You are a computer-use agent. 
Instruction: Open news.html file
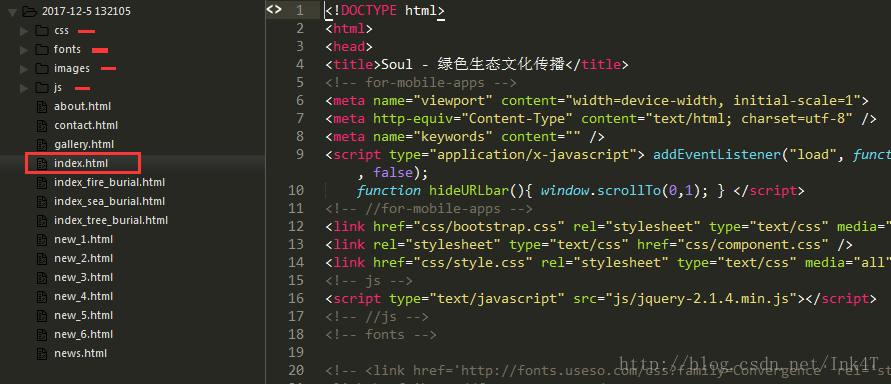tap(80, 353)
